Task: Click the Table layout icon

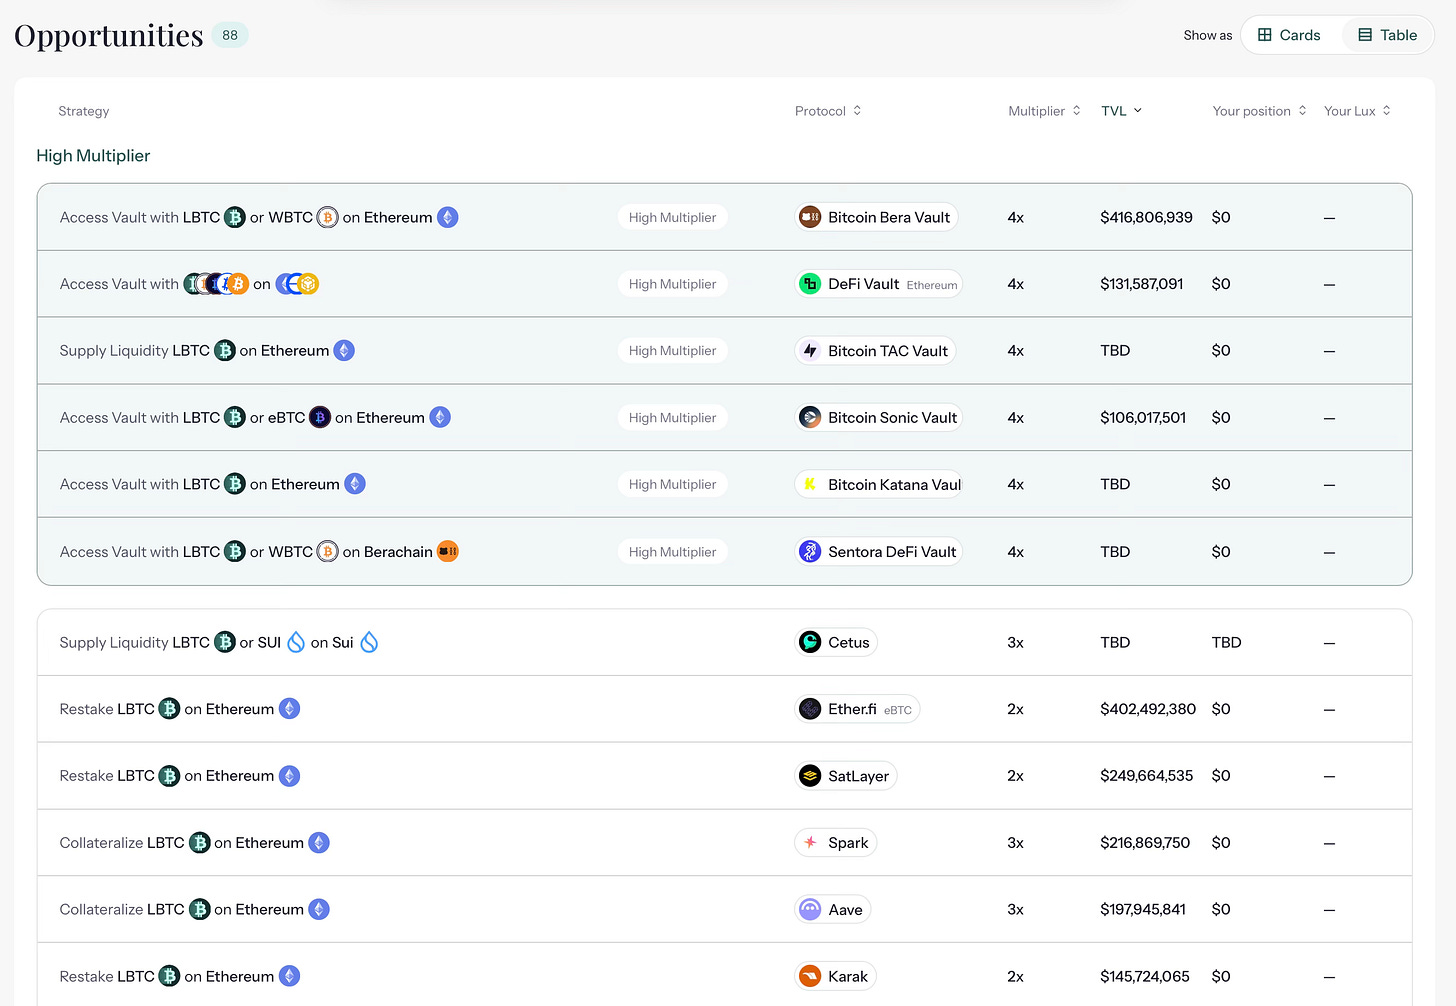Action: click(1365, 35)
